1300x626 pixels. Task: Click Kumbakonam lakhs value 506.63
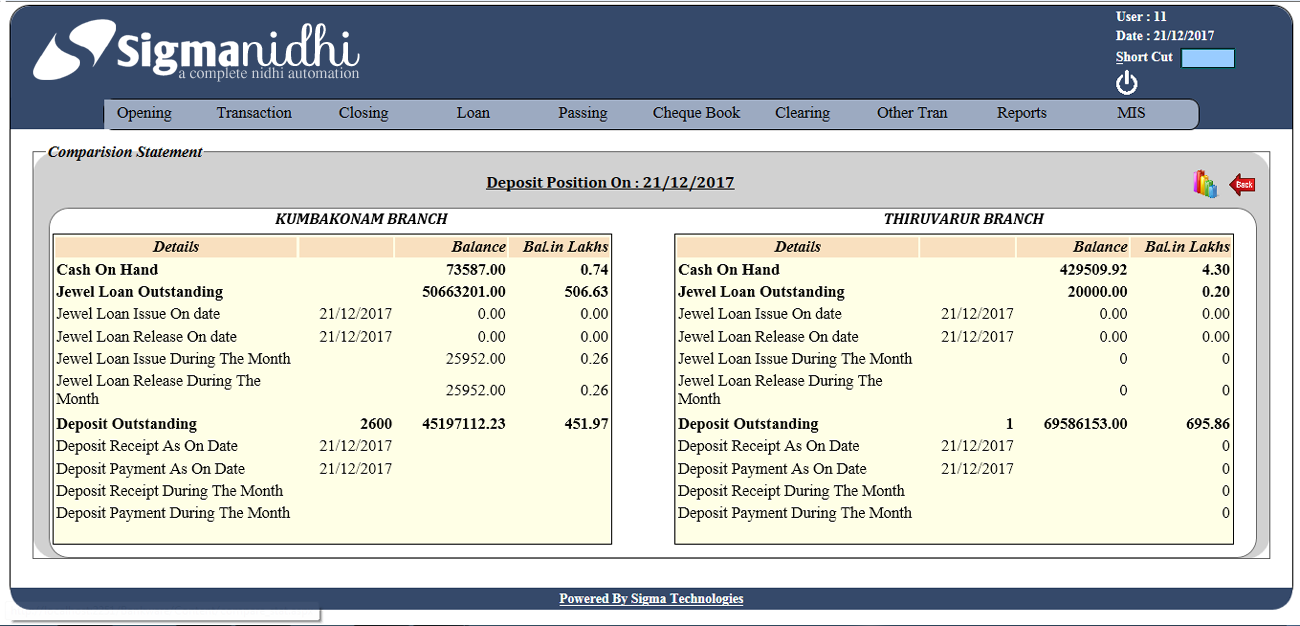[587, 292]
